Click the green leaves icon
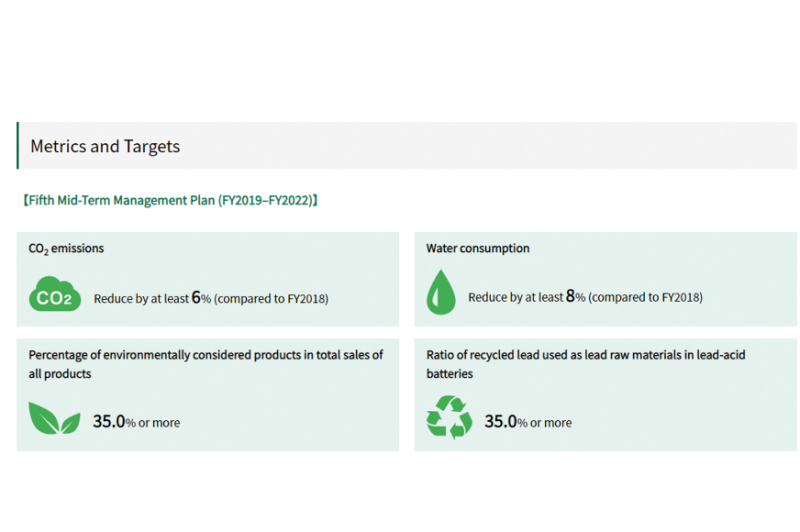The image size is (800, 532). [x=54, y=419]
